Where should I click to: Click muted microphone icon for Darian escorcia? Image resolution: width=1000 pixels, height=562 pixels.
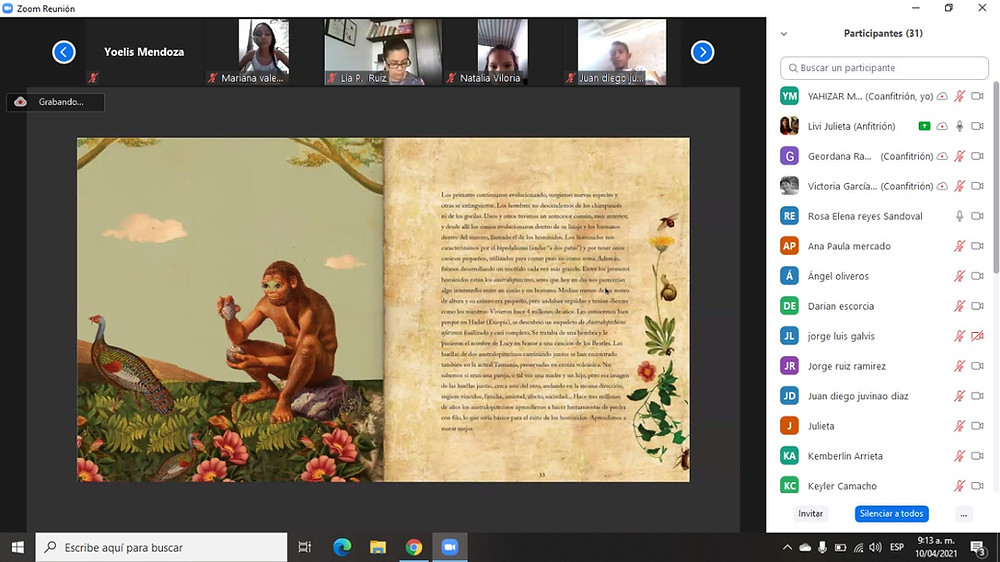(959, 306)
